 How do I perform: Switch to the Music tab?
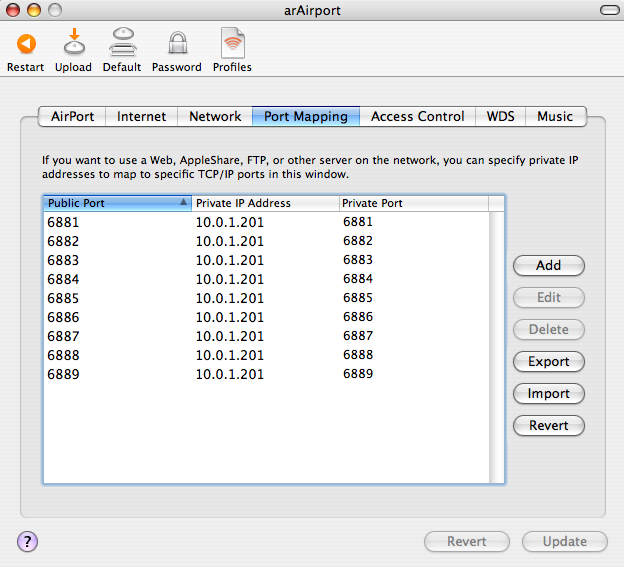(x=556, y=117)
